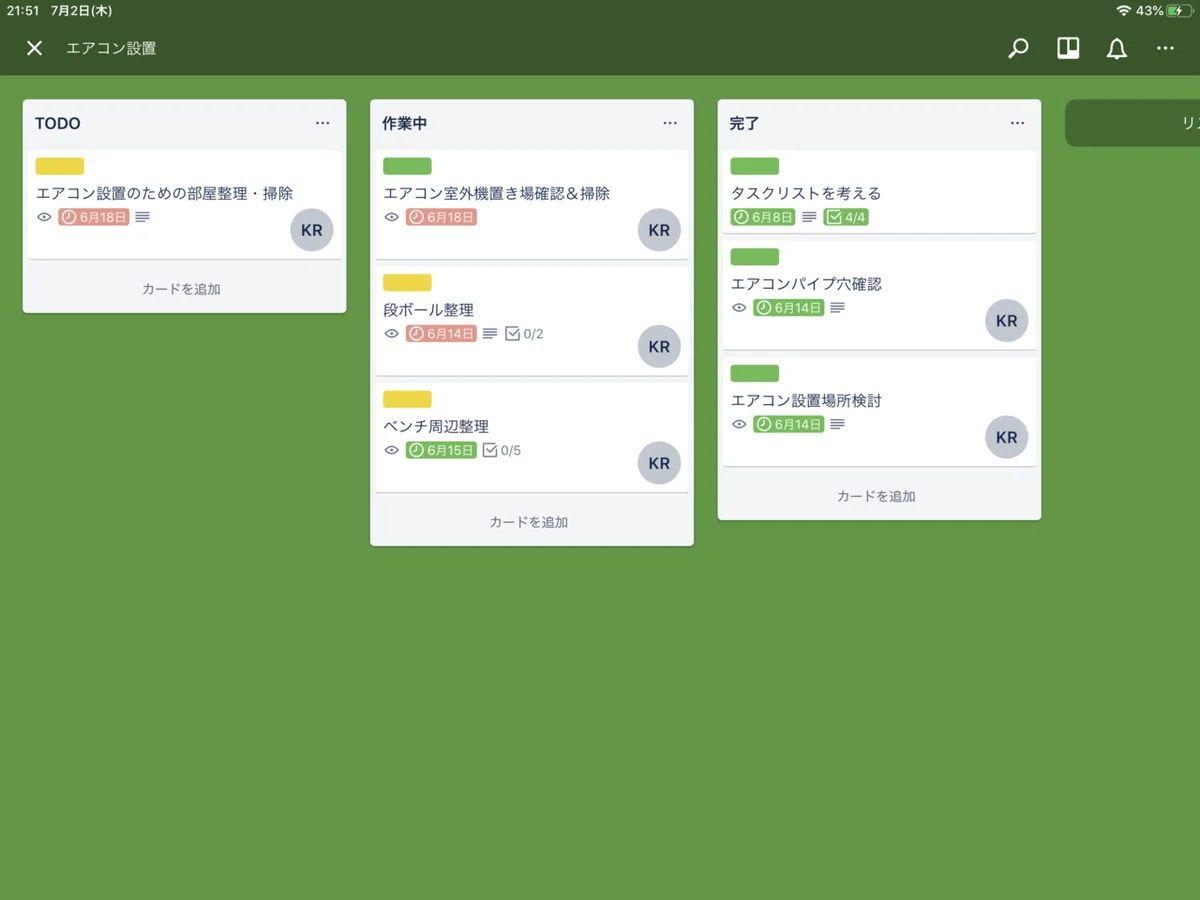Click yellow label on 段ボール整理 card
This screenshot has height=900, width=1200.
point(407,283)
